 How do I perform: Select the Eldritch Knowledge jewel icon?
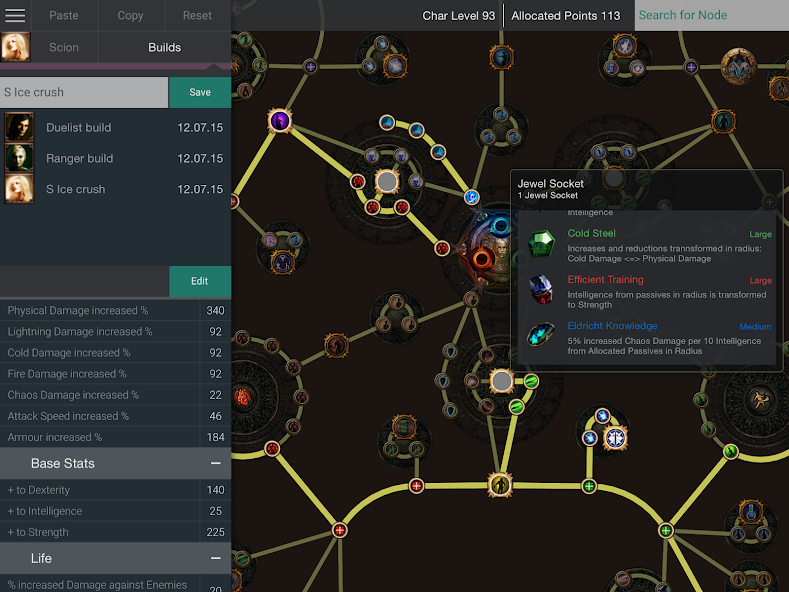(542, 335)
